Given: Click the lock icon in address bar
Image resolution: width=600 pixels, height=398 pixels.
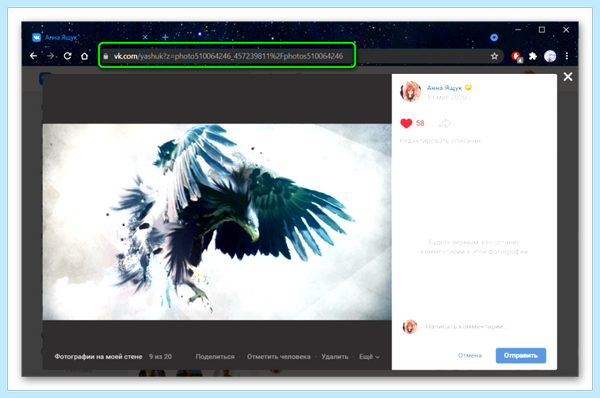Looking at the screenshot, I should pyautogui.click(x=106, y=56).
